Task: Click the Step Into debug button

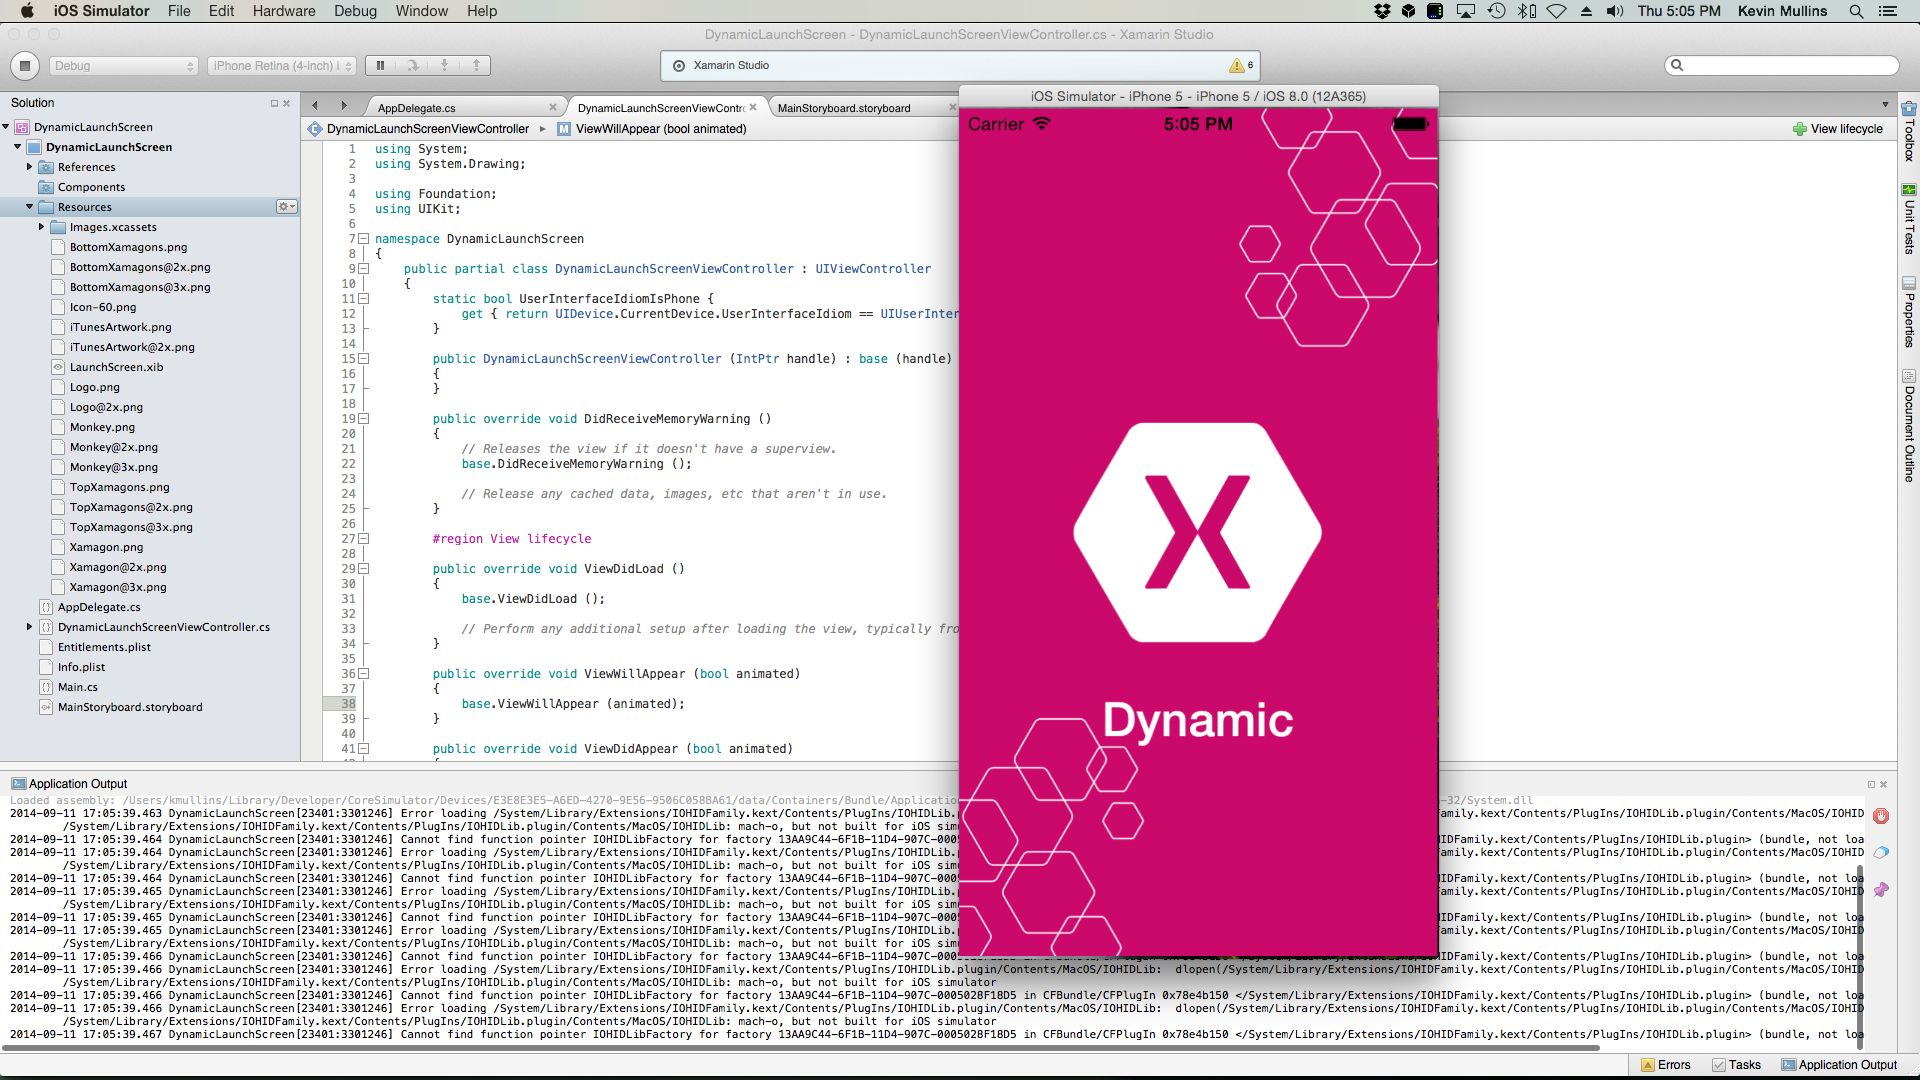Action: (x=444, y=66)
